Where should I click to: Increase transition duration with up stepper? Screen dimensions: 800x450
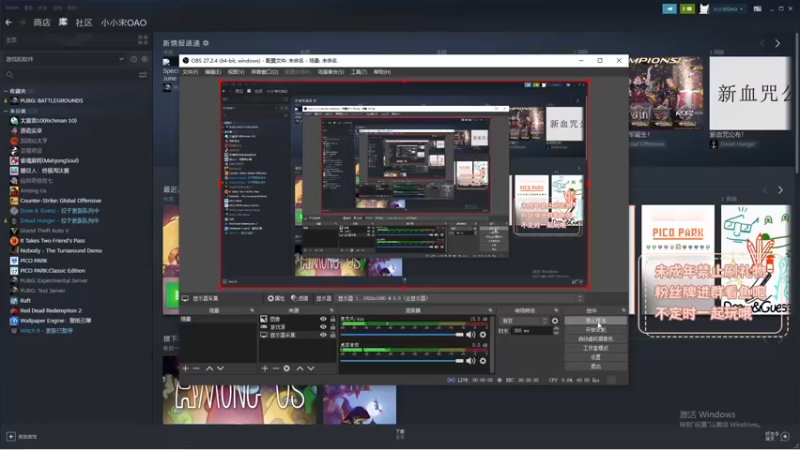556,329
